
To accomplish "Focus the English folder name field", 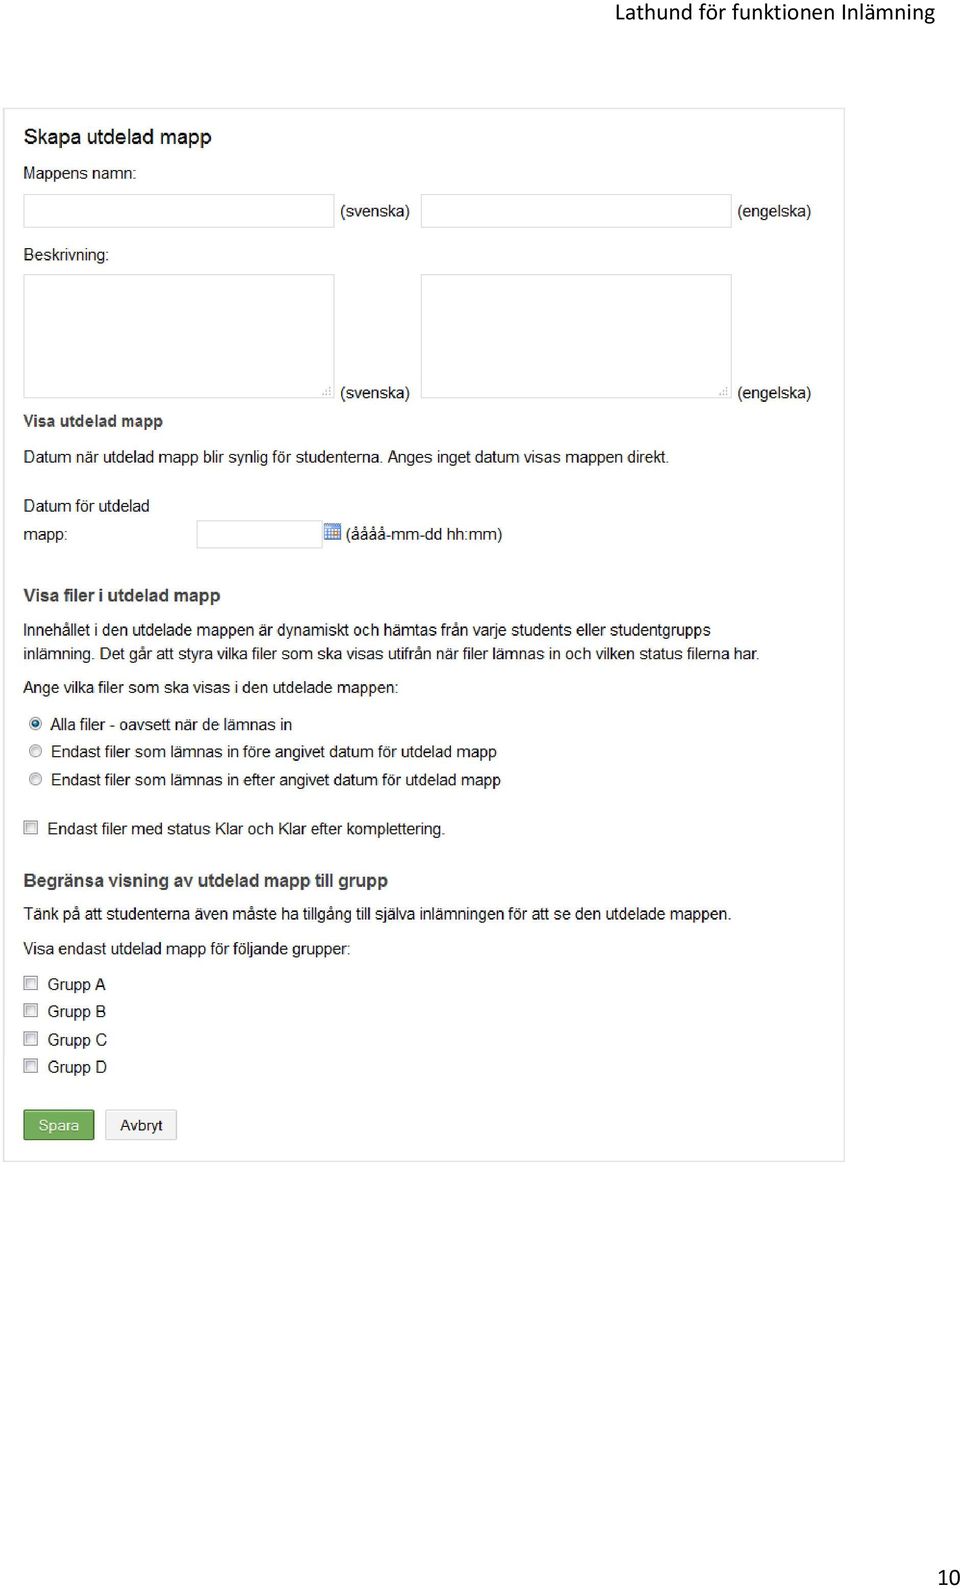I will point(576,211).
